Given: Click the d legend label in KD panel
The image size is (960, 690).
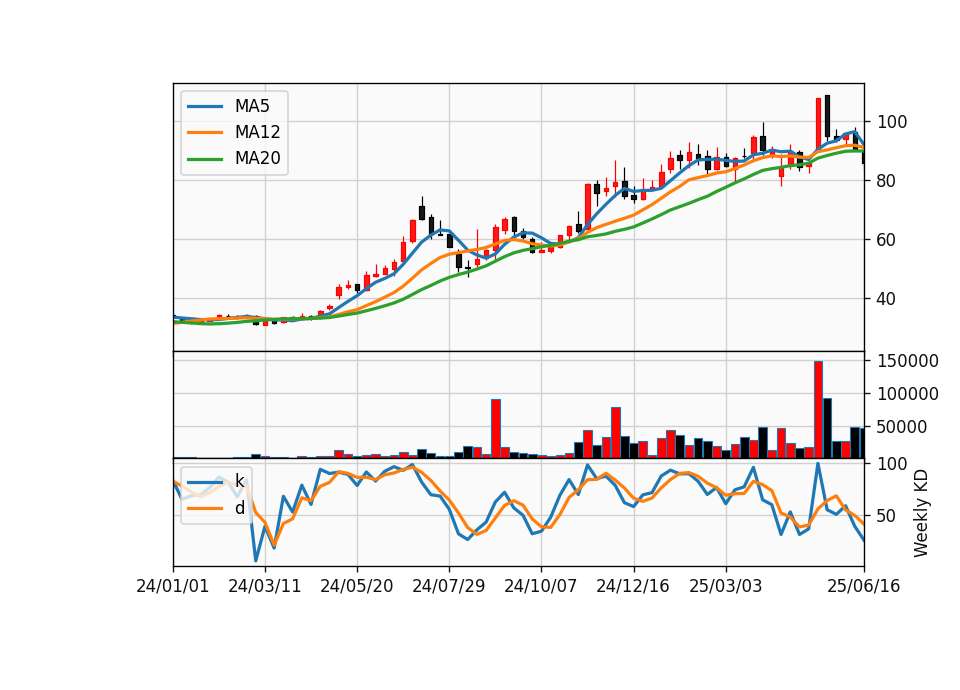Looking at the screenshot, I should tap(239, 508).
